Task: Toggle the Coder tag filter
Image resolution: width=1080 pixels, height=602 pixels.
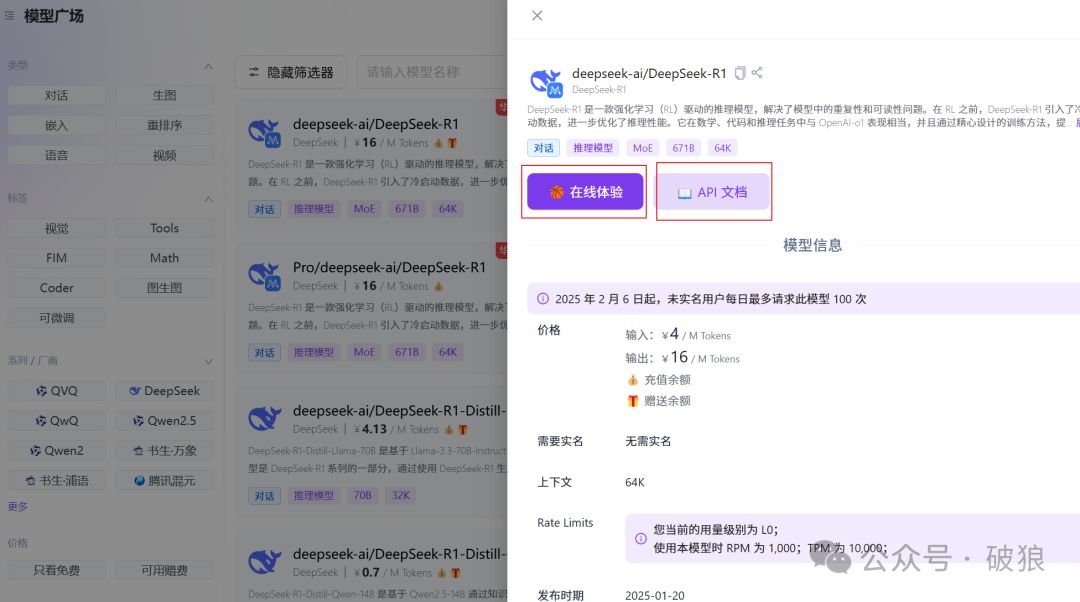Action: pos(56,288)
